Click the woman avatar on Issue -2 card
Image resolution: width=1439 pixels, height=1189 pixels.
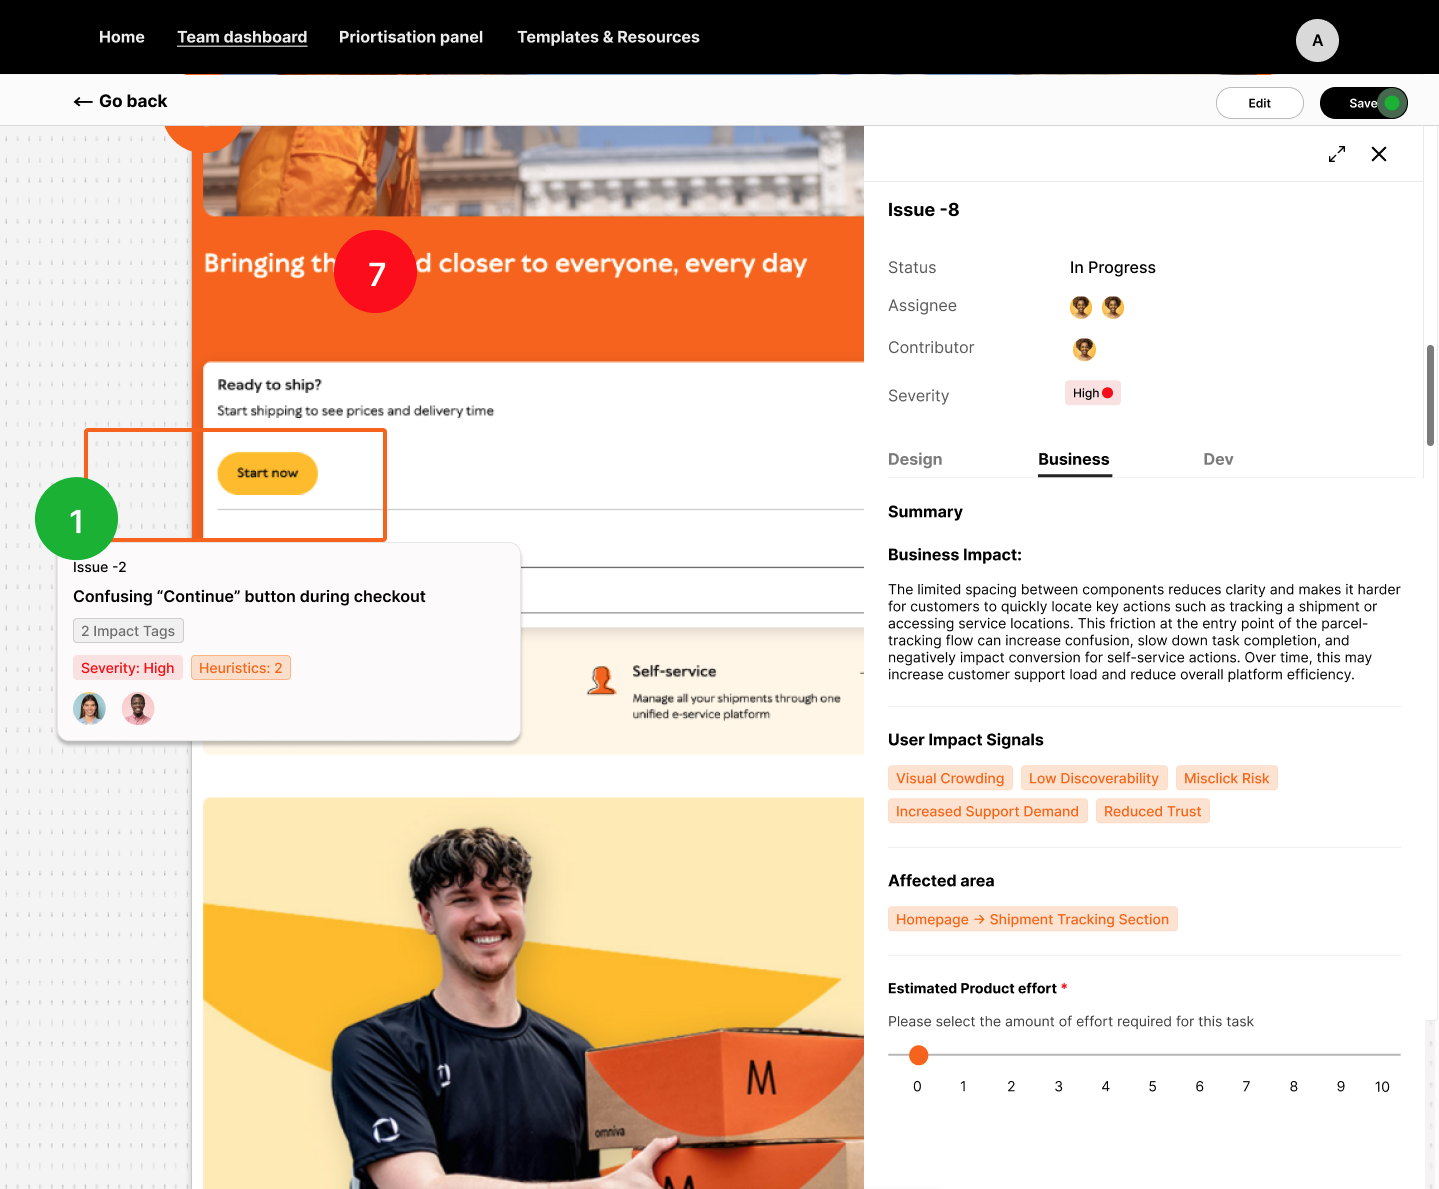[90, 708]
